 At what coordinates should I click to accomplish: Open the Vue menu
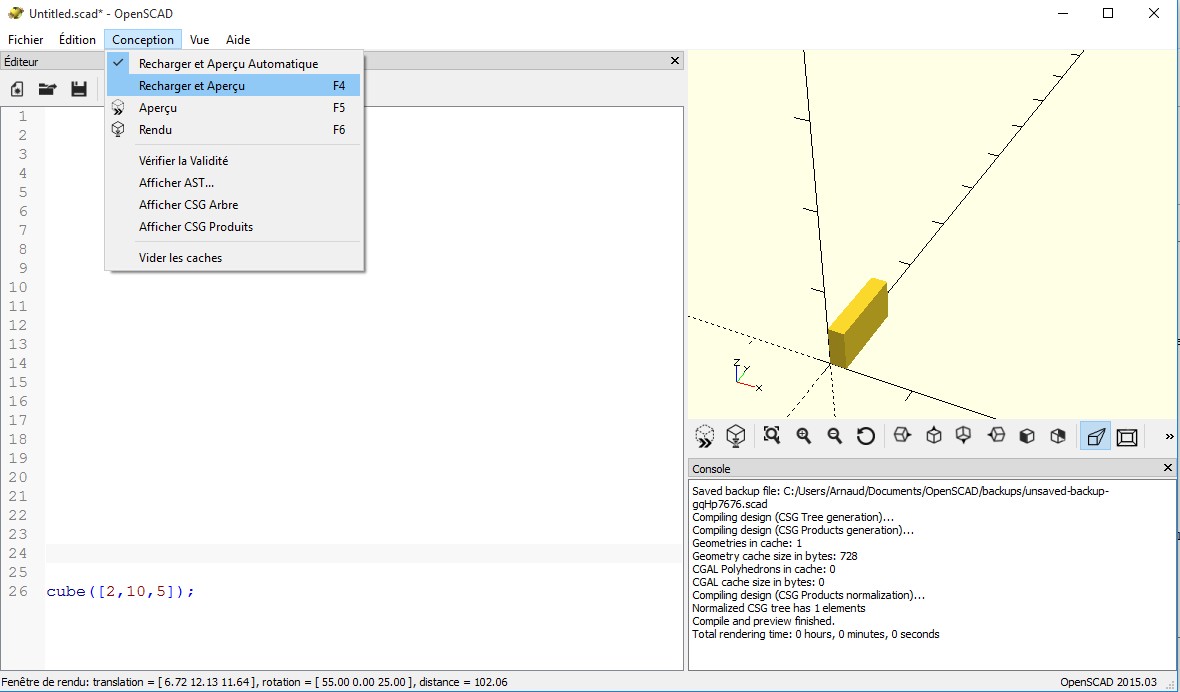200,40
